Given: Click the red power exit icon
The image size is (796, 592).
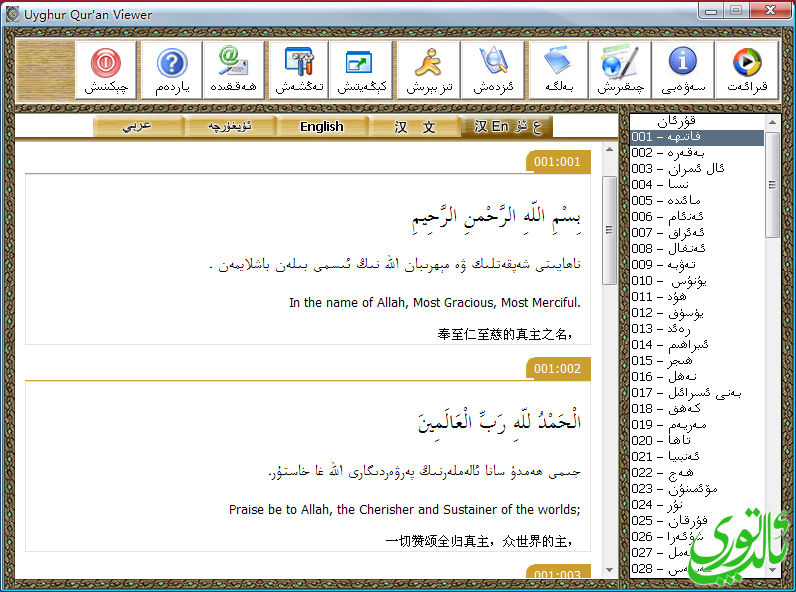Looking at the screenshot, I should (106, 70).
